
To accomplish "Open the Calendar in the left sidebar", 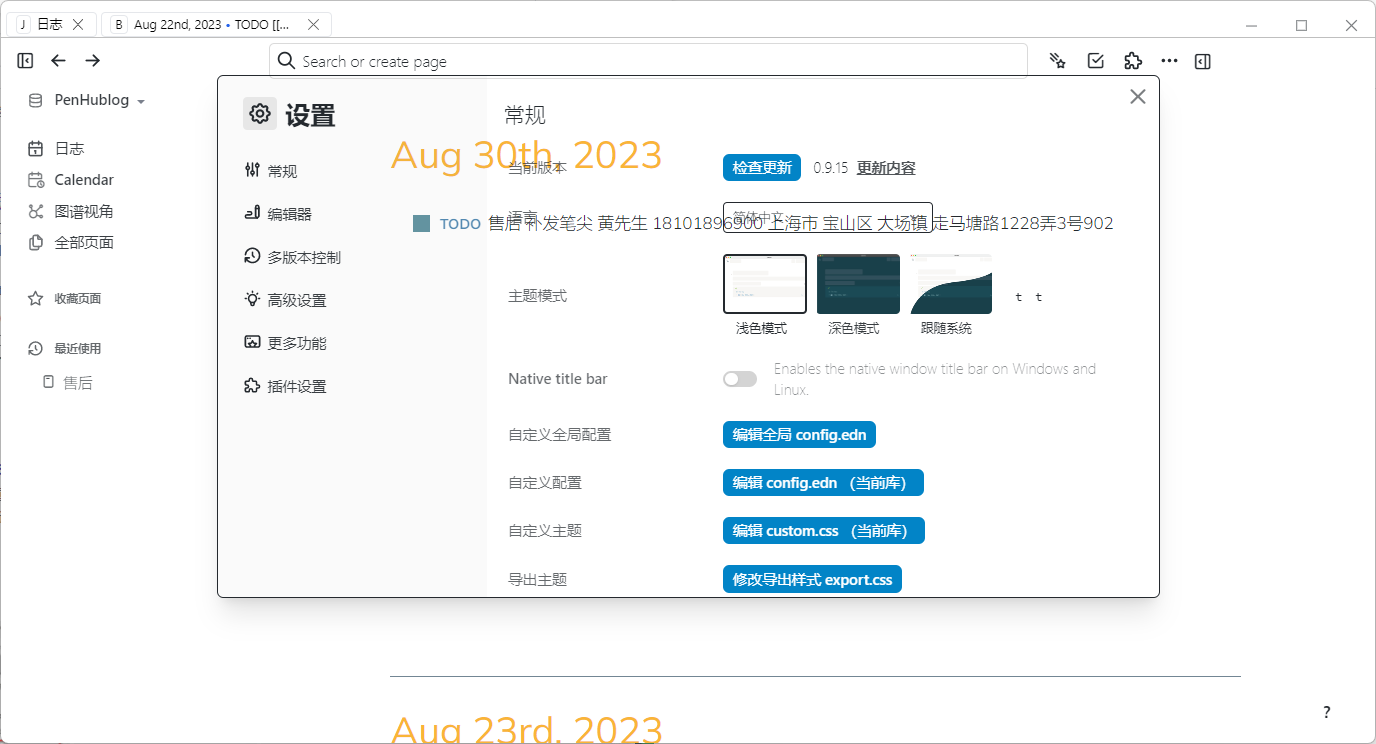I will coord(83,179).
